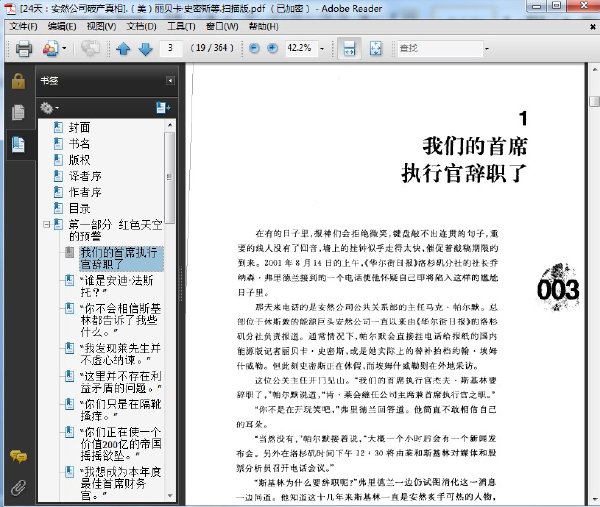This screenshot has width=600, height=507.
Task: Click bookmark icon beside 封面
Action: 58,127
